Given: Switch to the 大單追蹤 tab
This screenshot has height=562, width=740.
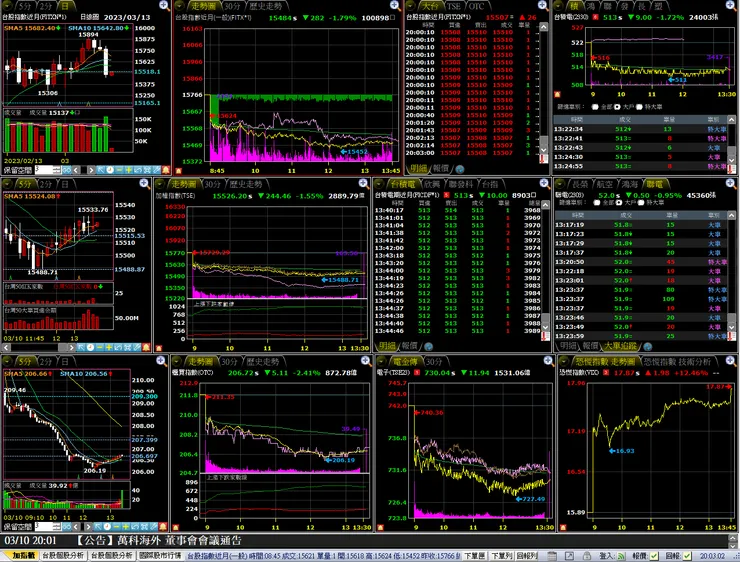Looking at the screenshot, I should click(x=620, y=346).
